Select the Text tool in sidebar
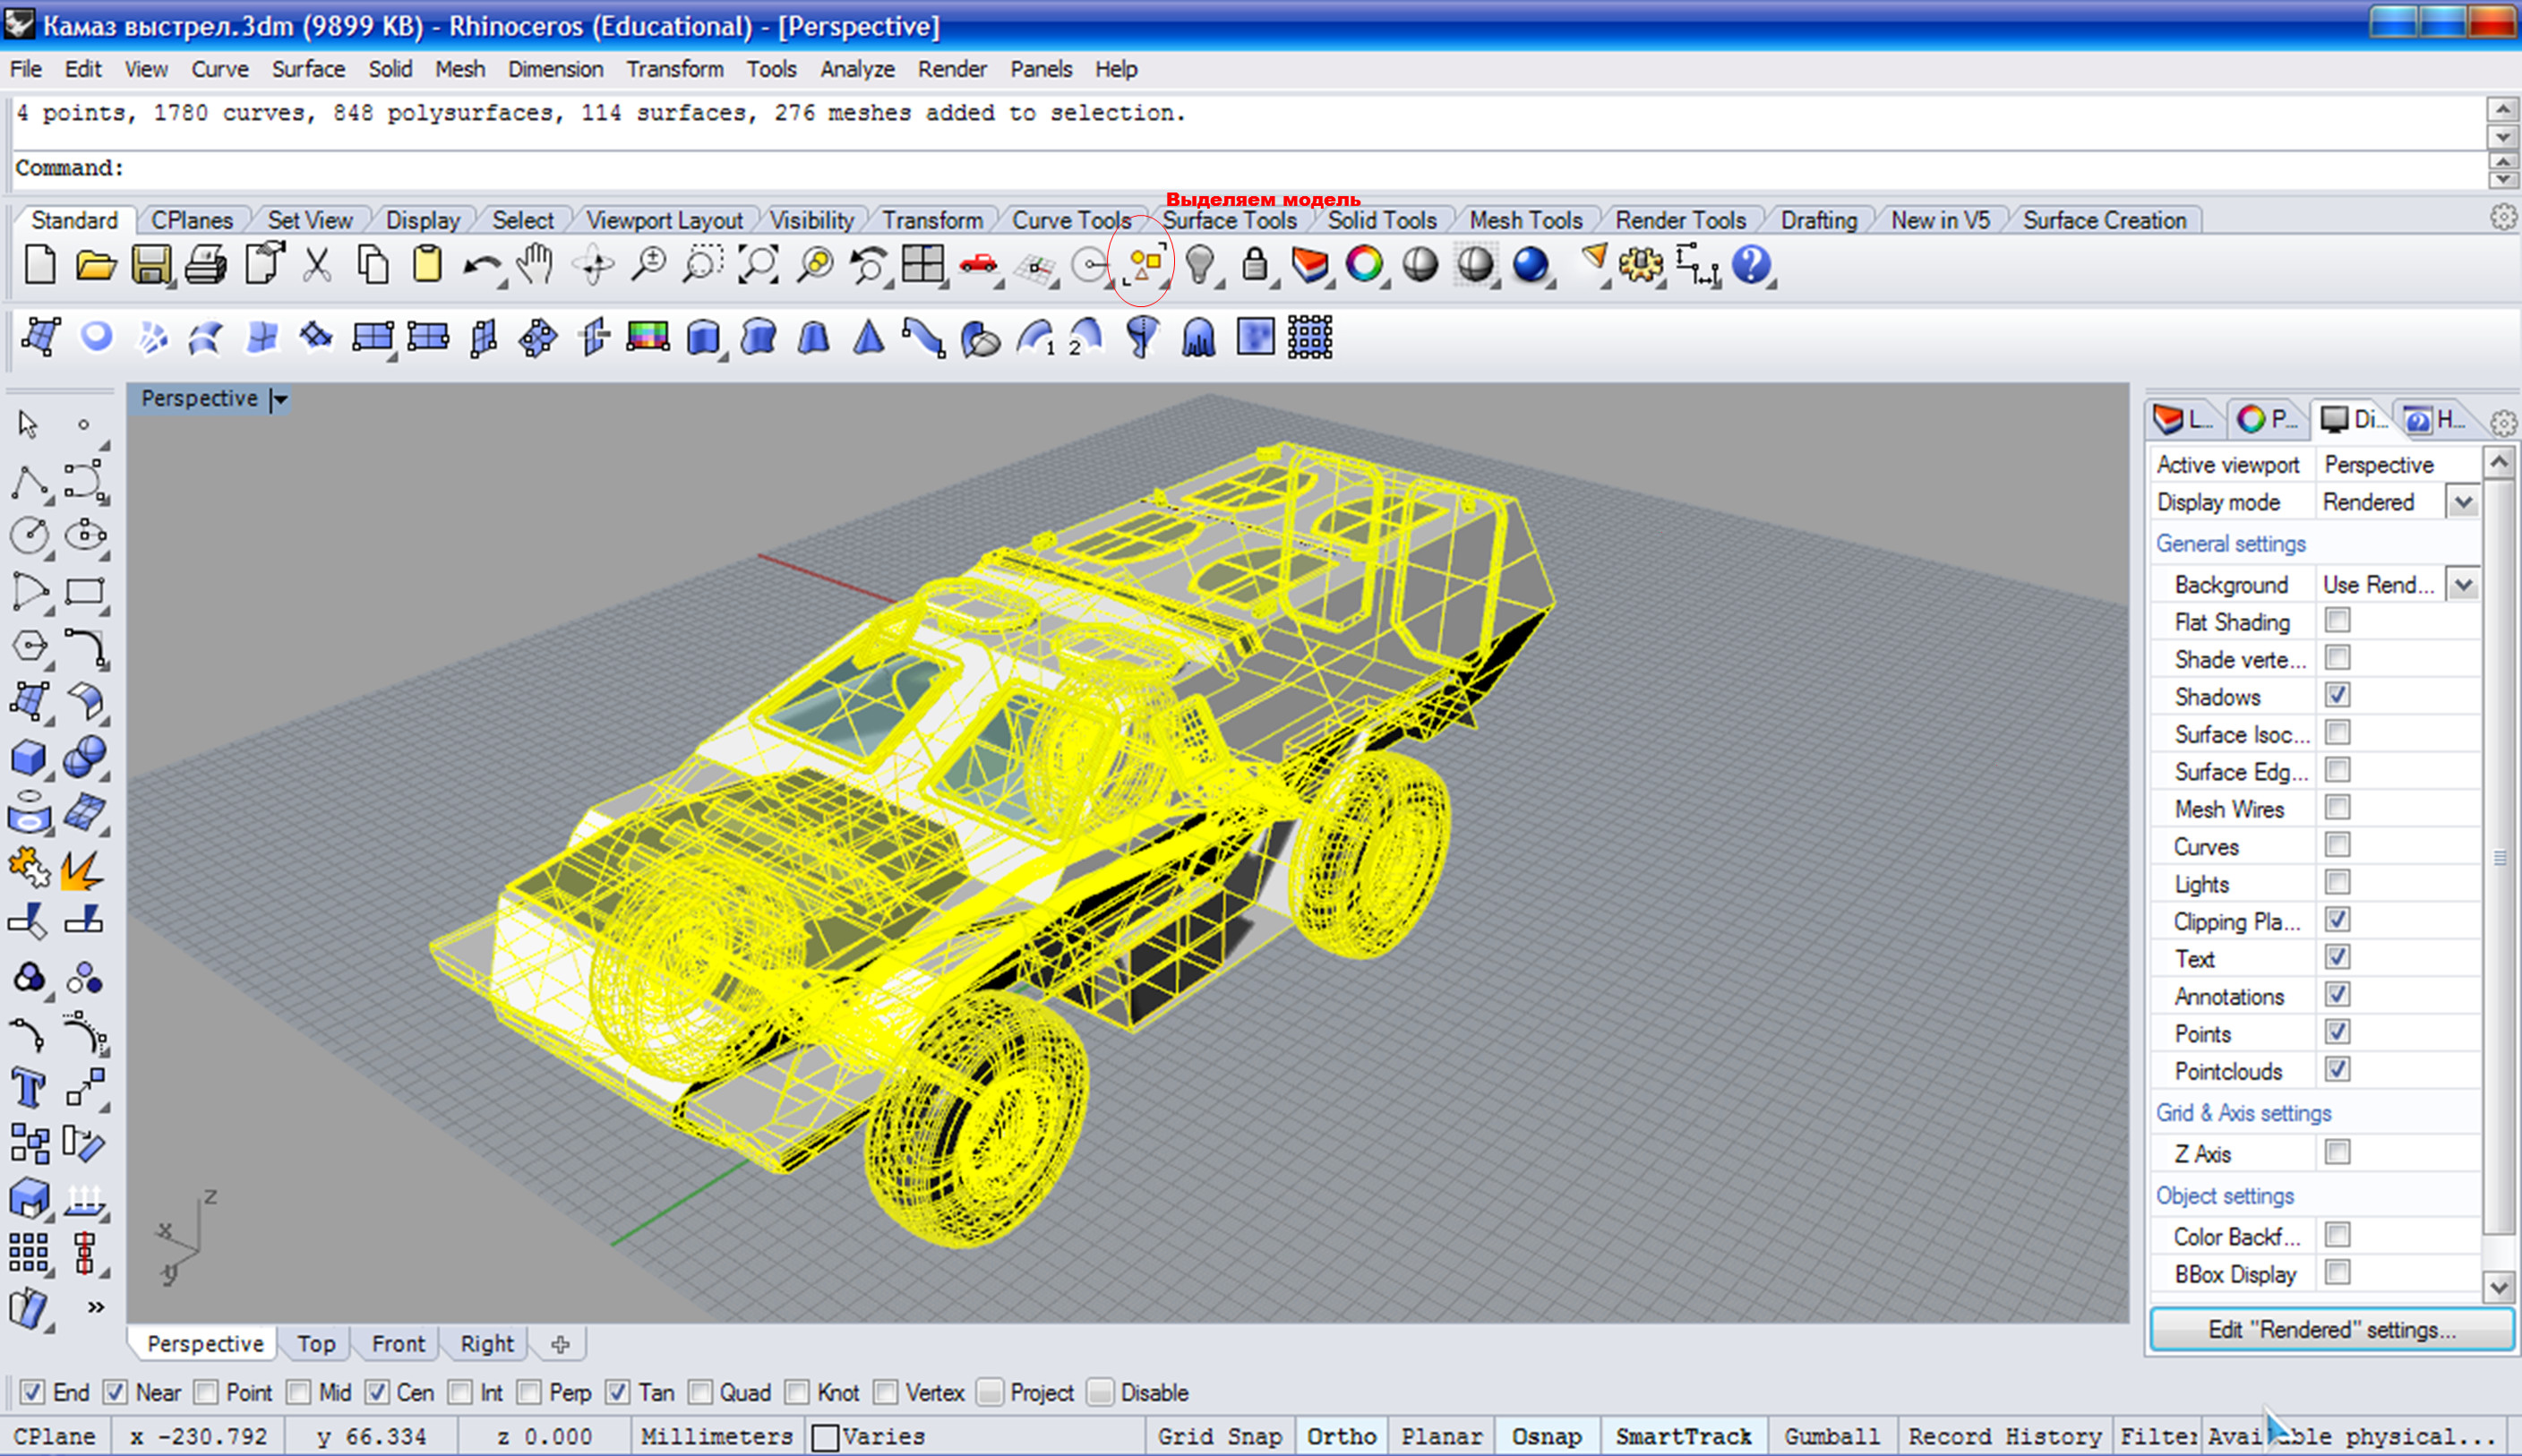The width and height of the screenshot is (2522, 1456). [28, 1087]
